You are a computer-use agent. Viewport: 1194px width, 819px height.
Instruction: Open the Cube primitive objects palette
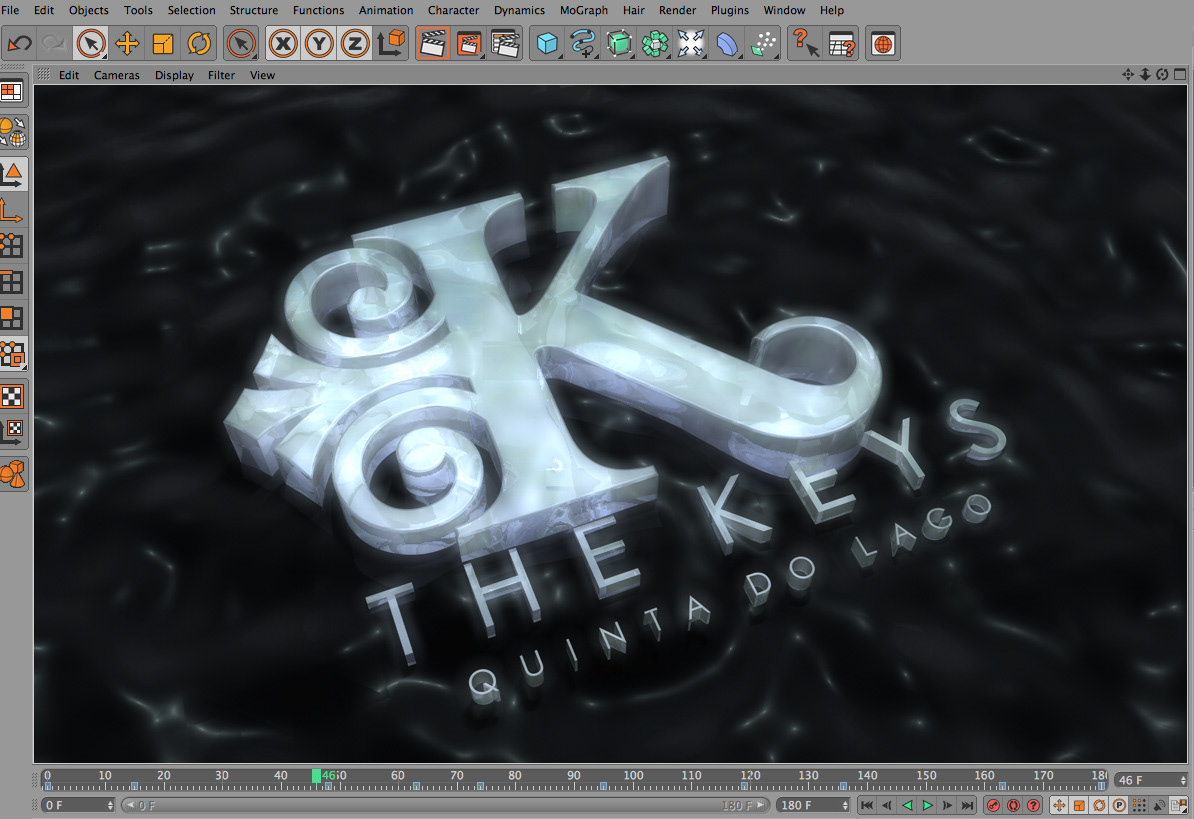[547, 43]
